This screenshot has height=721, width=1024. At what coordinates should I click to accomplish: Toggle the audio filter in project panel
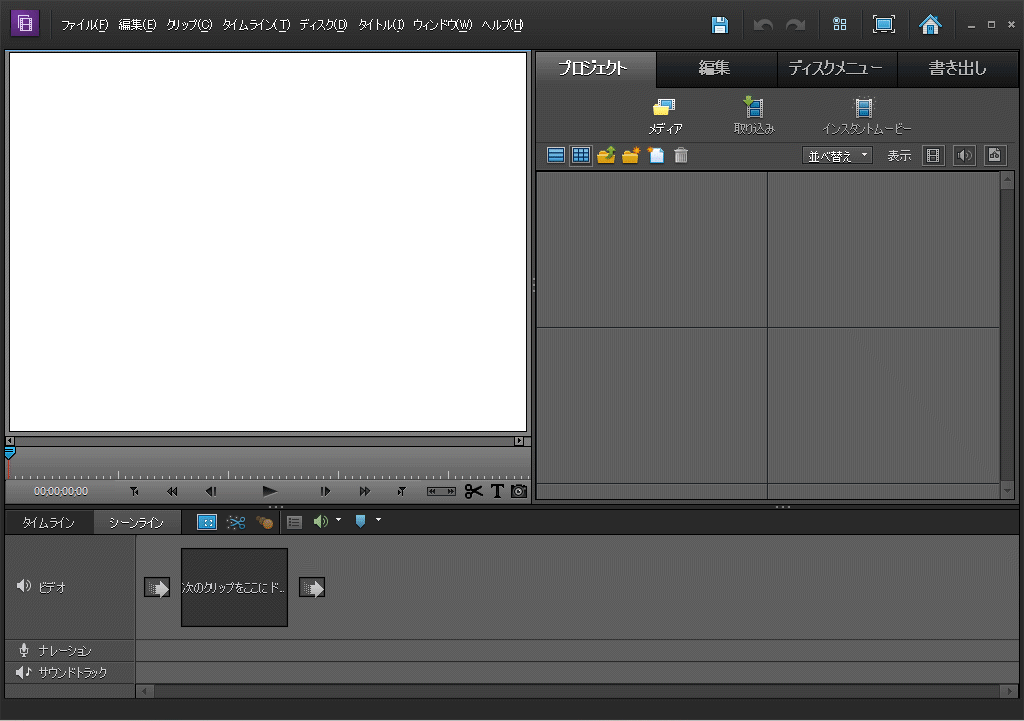pos(964,155)
